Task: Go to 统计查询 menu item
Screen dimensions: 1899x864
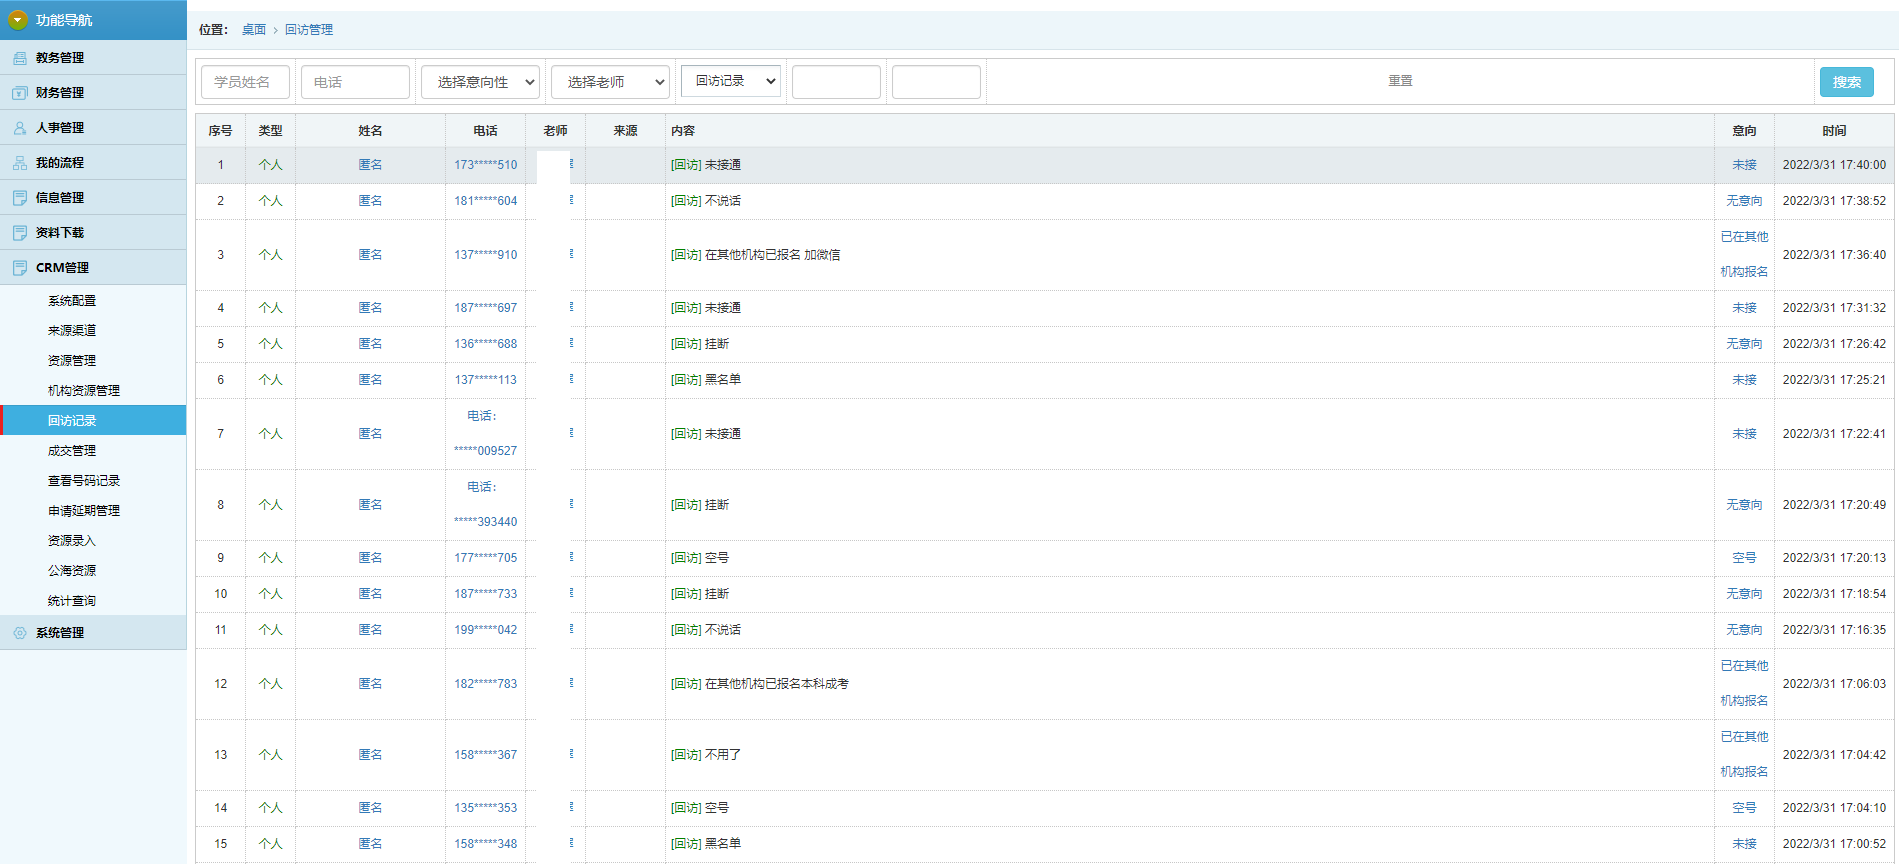Action: [72, 601]
